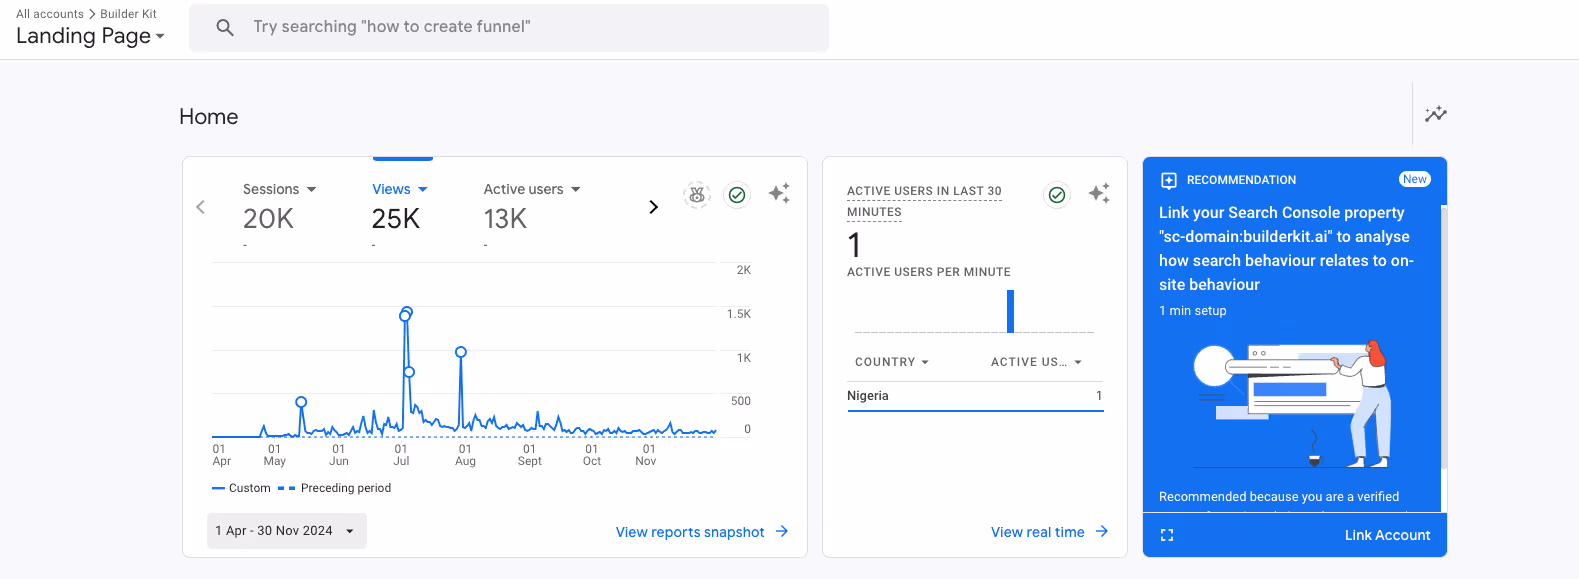Image resolution: width=1579 pixels, height=579 pixels.
Task: Click the May peak data point on the chart
Action: pyautogui.click(x=301, y=402)
